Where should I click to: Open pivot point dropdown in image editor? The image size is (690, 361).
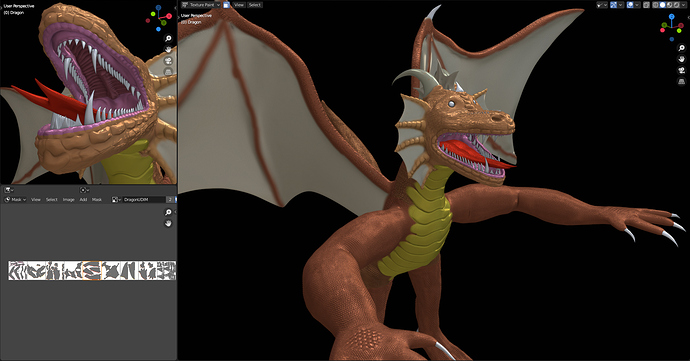pos(84,190)
